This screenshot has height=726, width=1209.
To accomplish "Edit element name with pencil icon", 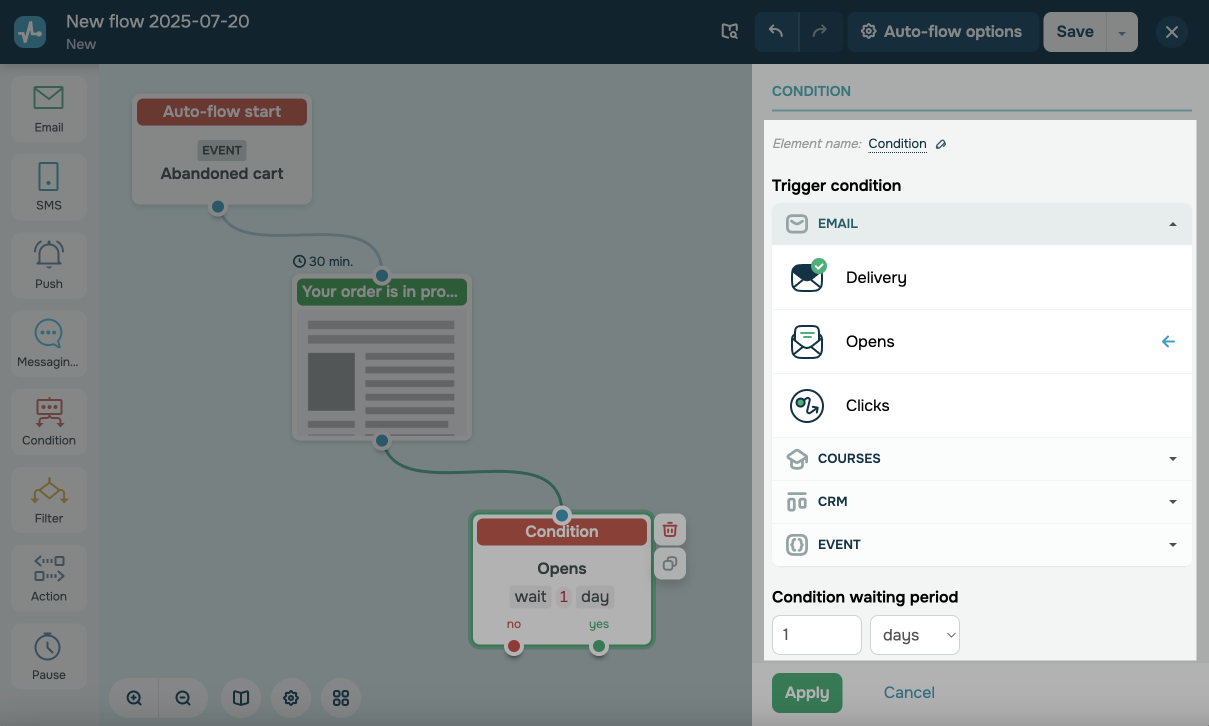I will pos(941,144).
